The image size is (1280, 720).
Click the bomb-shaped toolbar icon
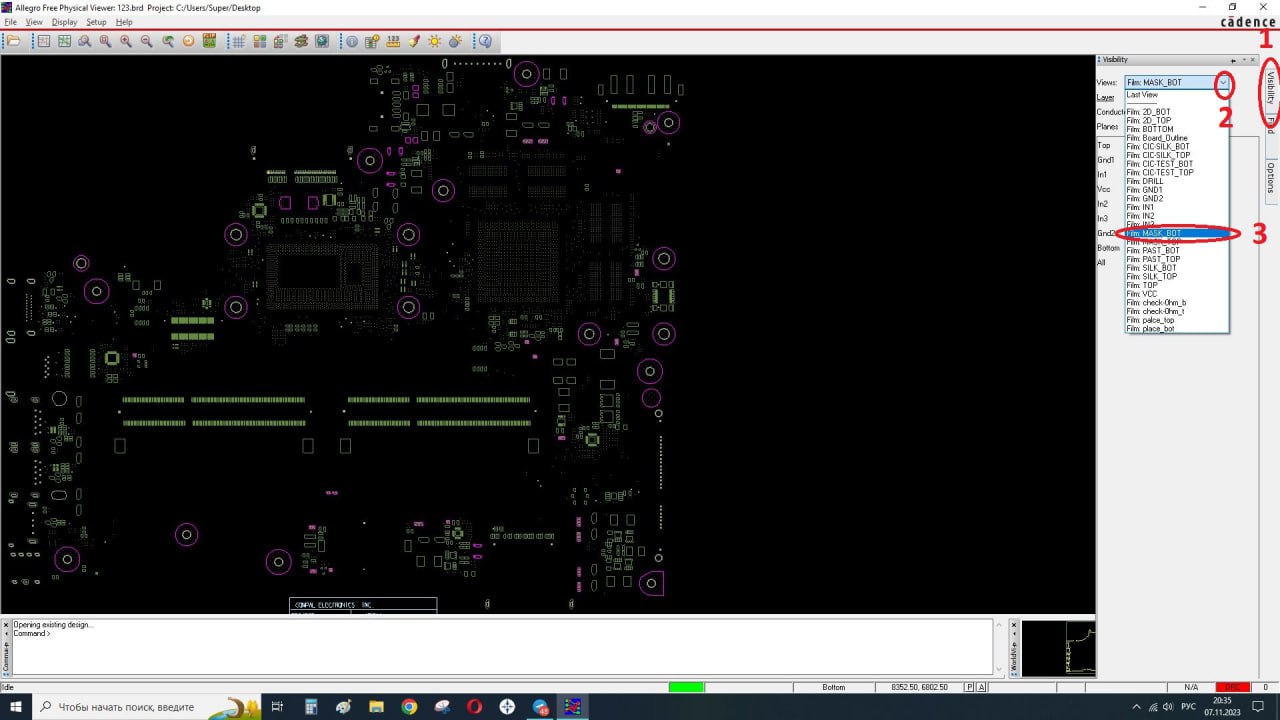(x=455, y=41)
